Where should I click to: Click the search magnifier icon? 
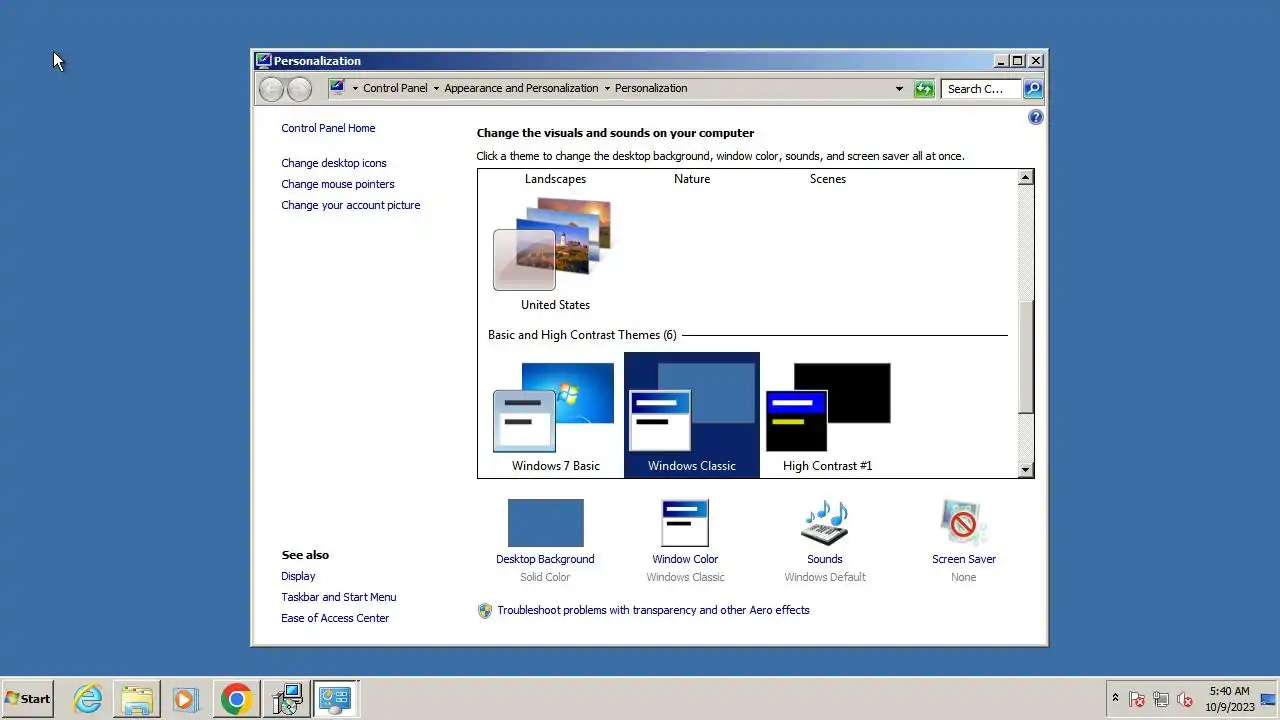[1033, 89]
